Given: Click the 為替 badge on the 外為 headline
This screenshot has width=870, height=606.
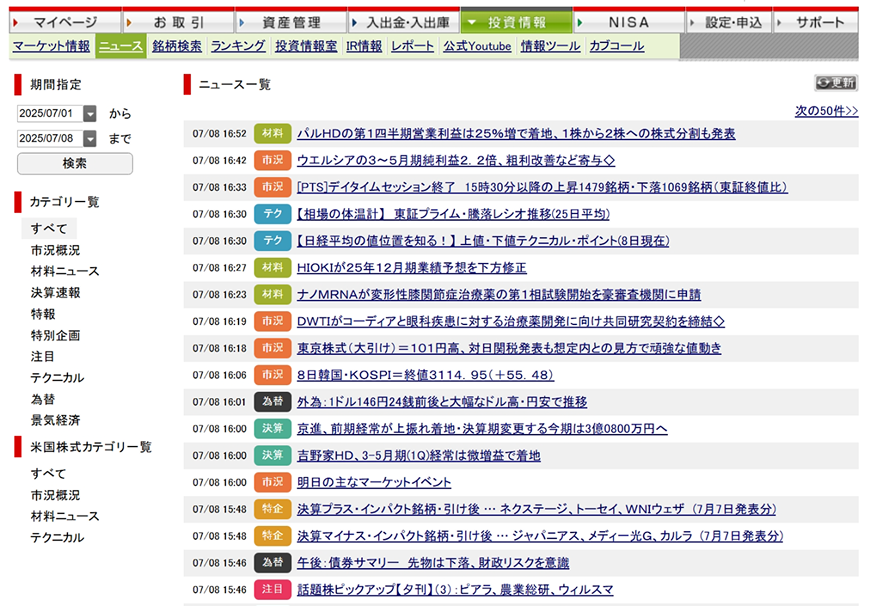Looking at the screenshot, I should point(272,401).
